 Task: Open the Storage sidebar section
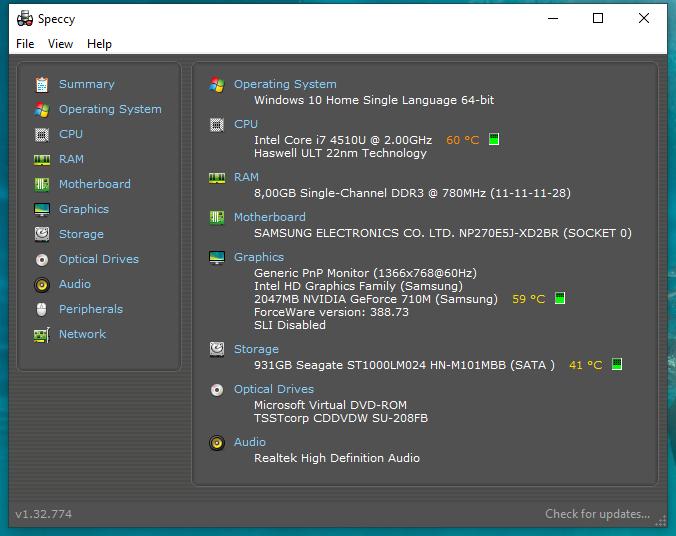[81, 234]
